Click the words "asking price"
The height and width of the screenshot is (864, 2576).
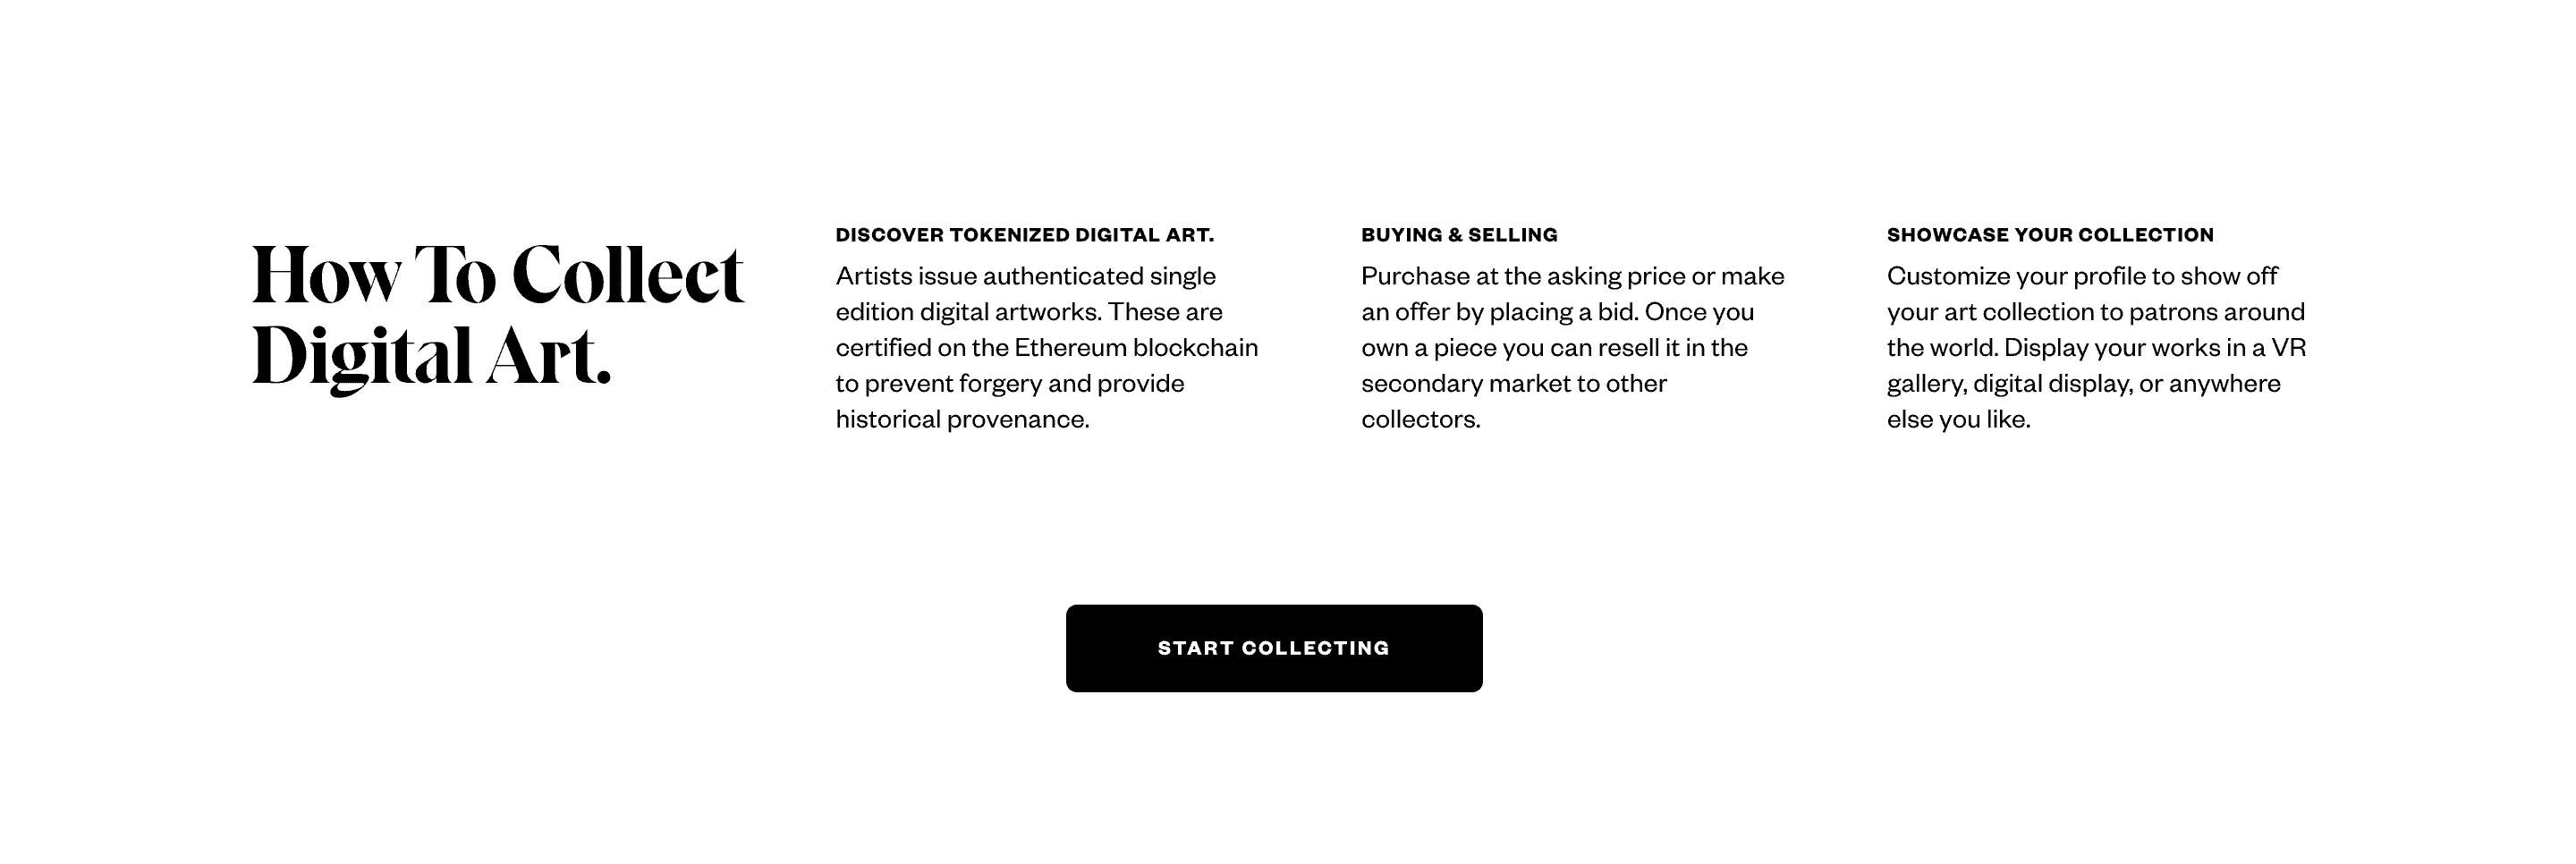pyautogui.click(x=1625, y=275)
